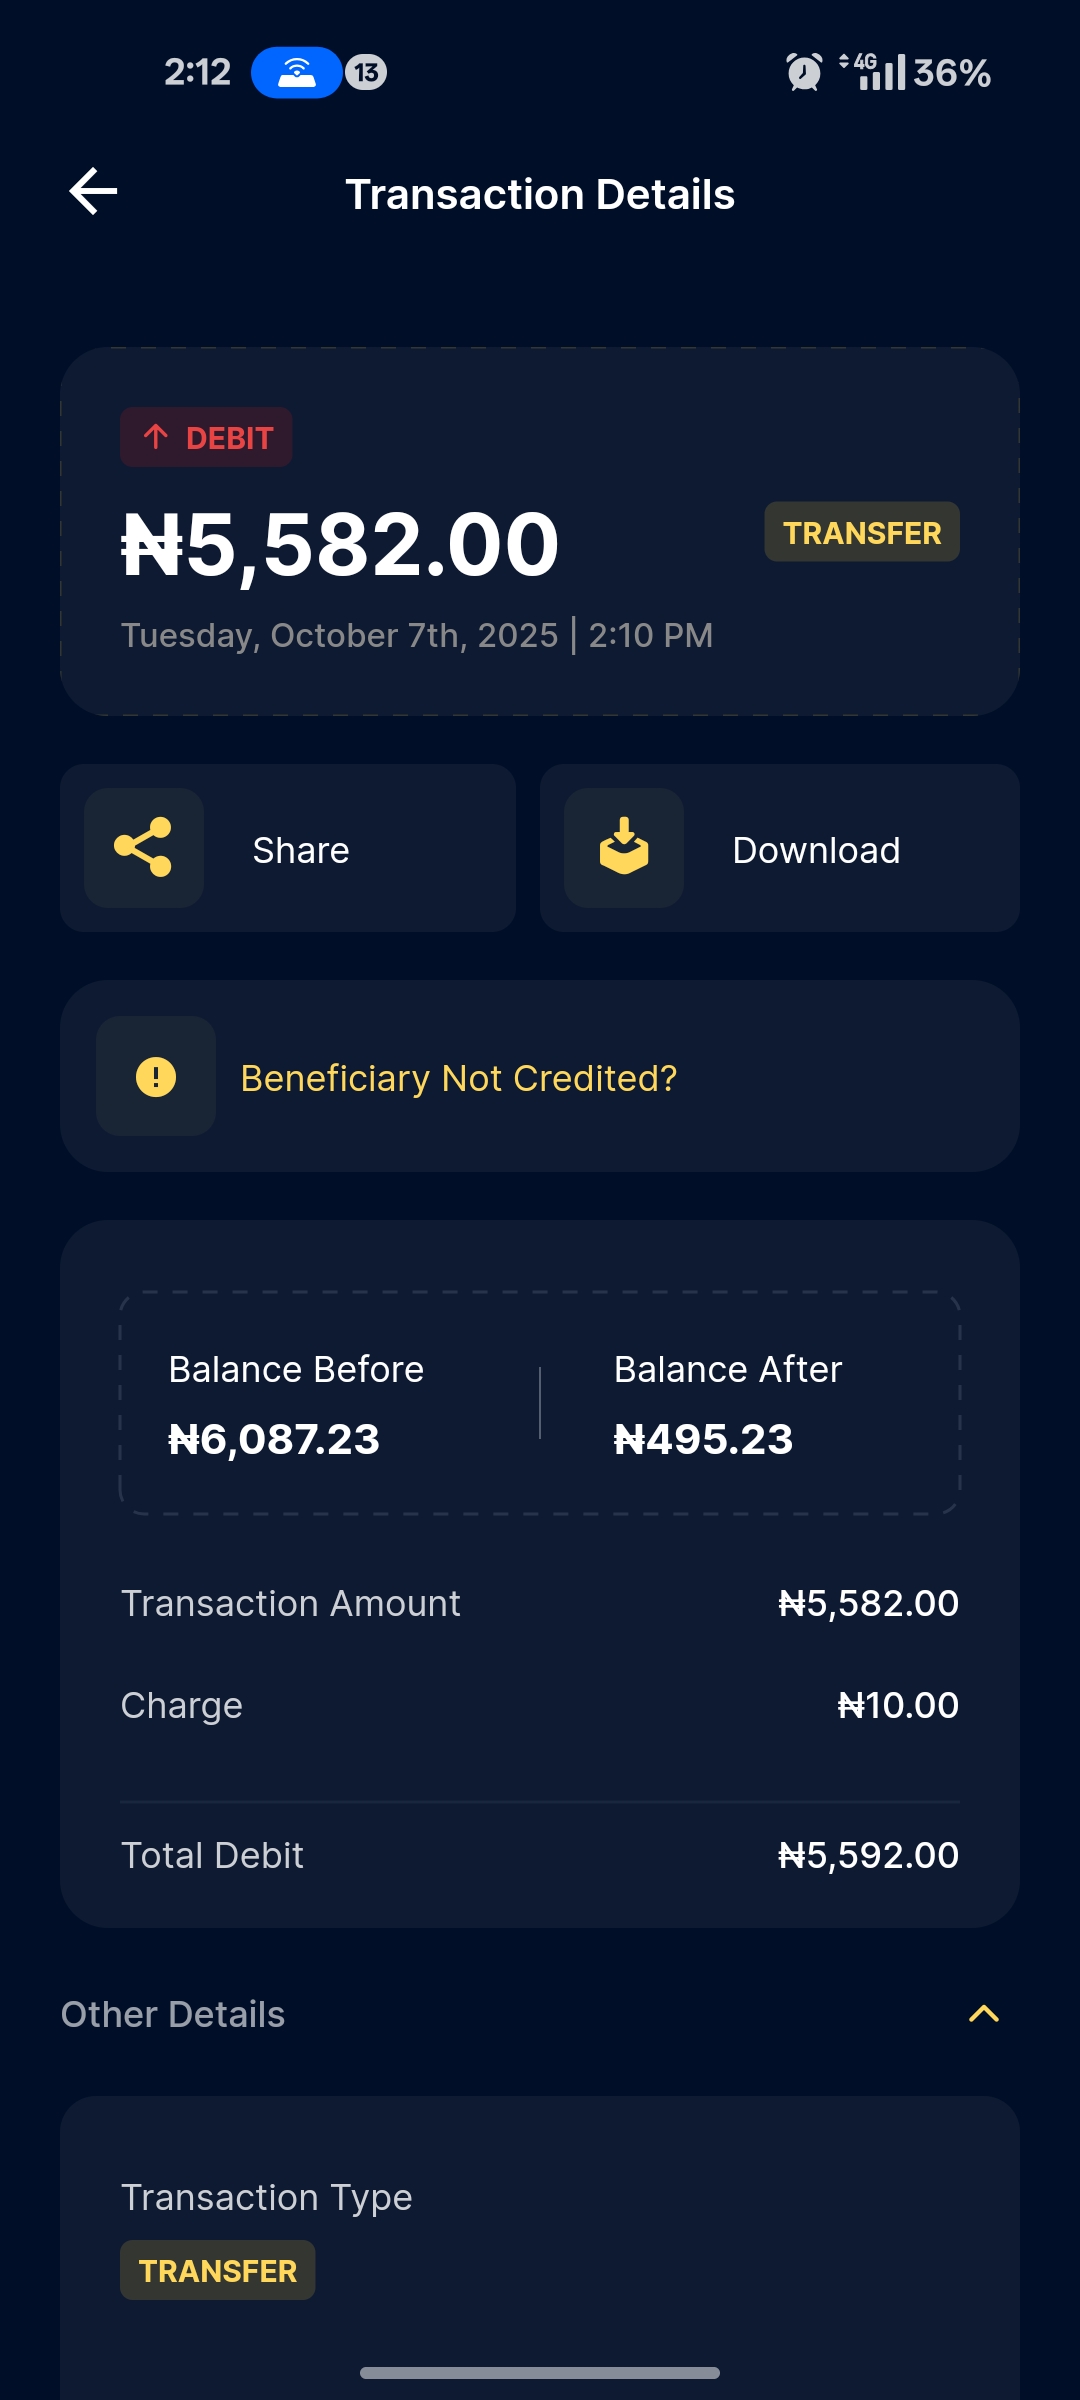Collapse the Other Details chevron

(984, 2014)
